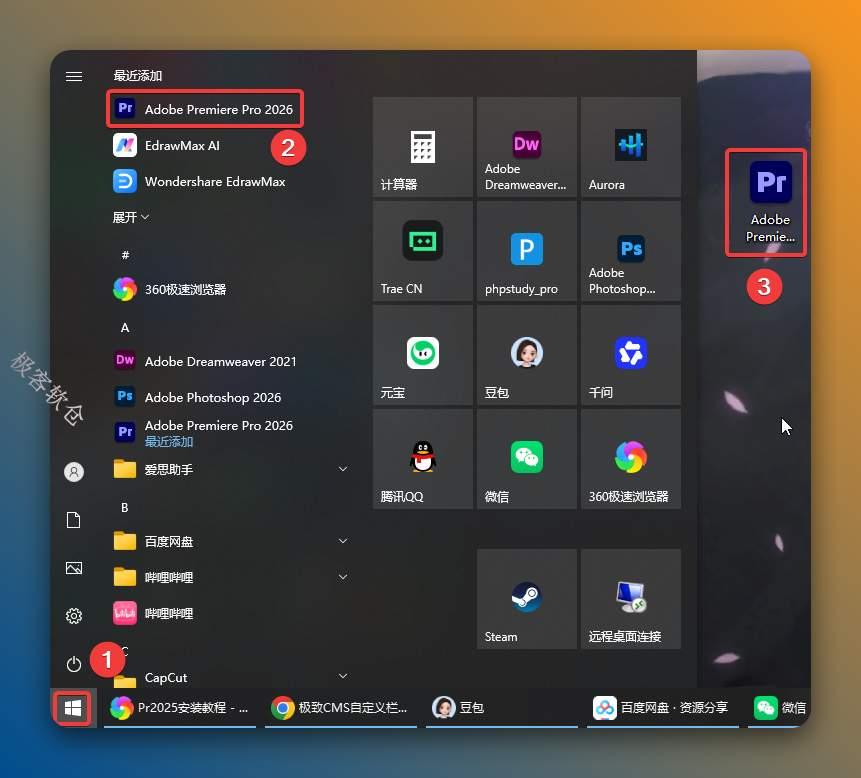This screenshot has width=861, height=778.
Task: Open the 豆包 tile
Action: pyautogui.click(x=527, y=355)
